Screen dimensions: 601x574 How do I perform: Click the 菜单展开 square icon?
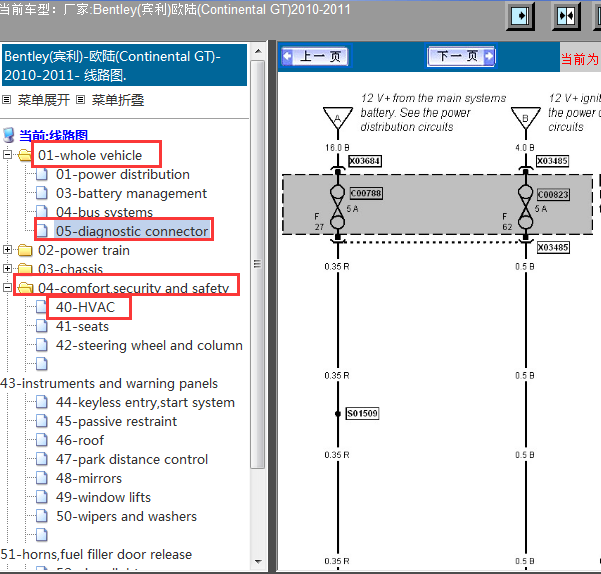click(x=6, y=100)
